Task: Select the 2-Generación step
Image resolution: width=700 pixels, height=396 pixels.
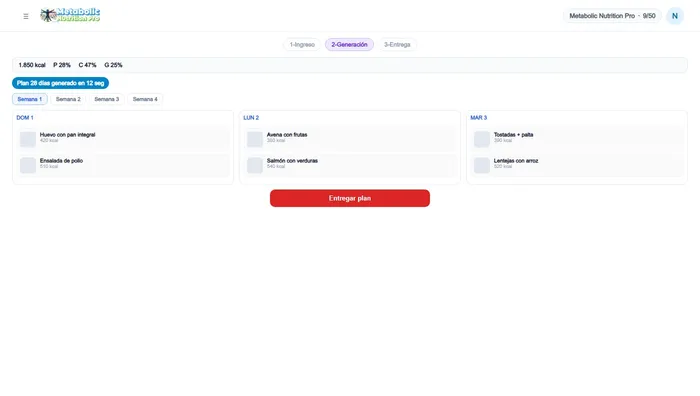Action: pyautogui.click(x=349, y=45)
